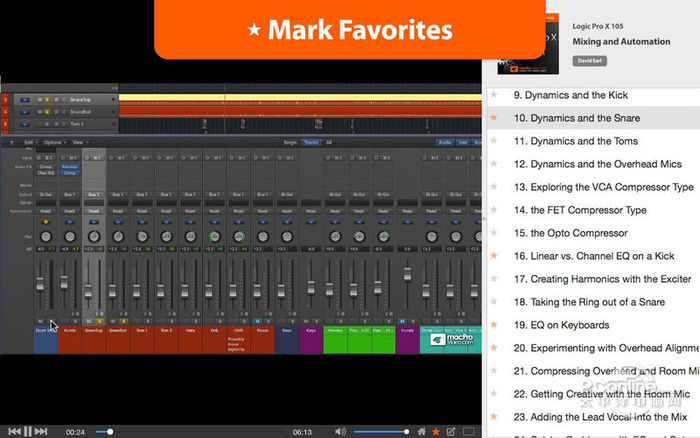
Task: Unsolo the SnareTop channel strip
Action: 99,321
